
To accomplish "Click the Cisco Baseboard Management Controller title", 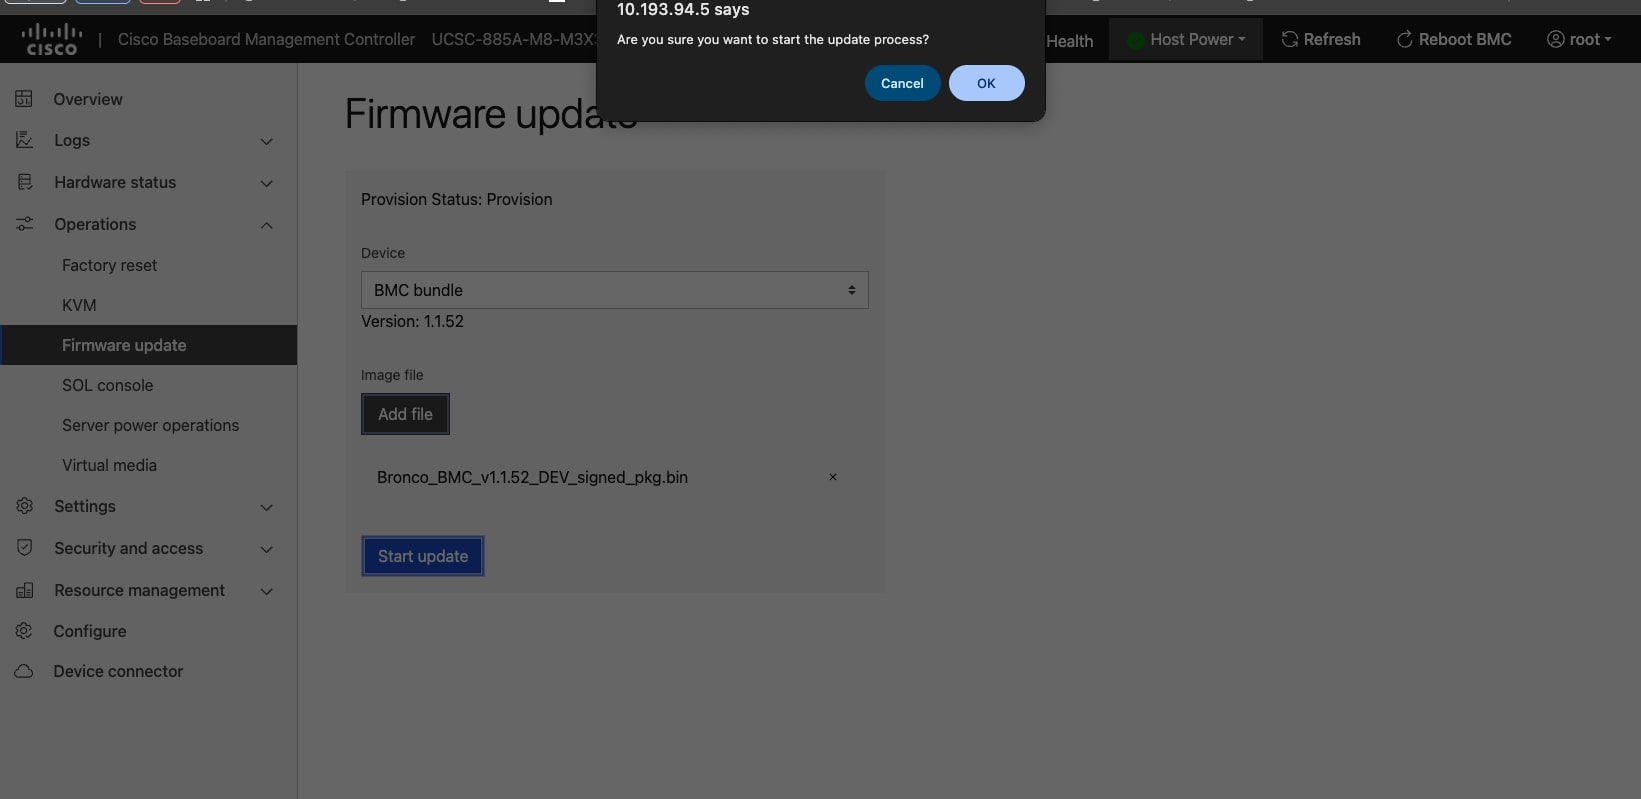I will click(x=266, y=39).
